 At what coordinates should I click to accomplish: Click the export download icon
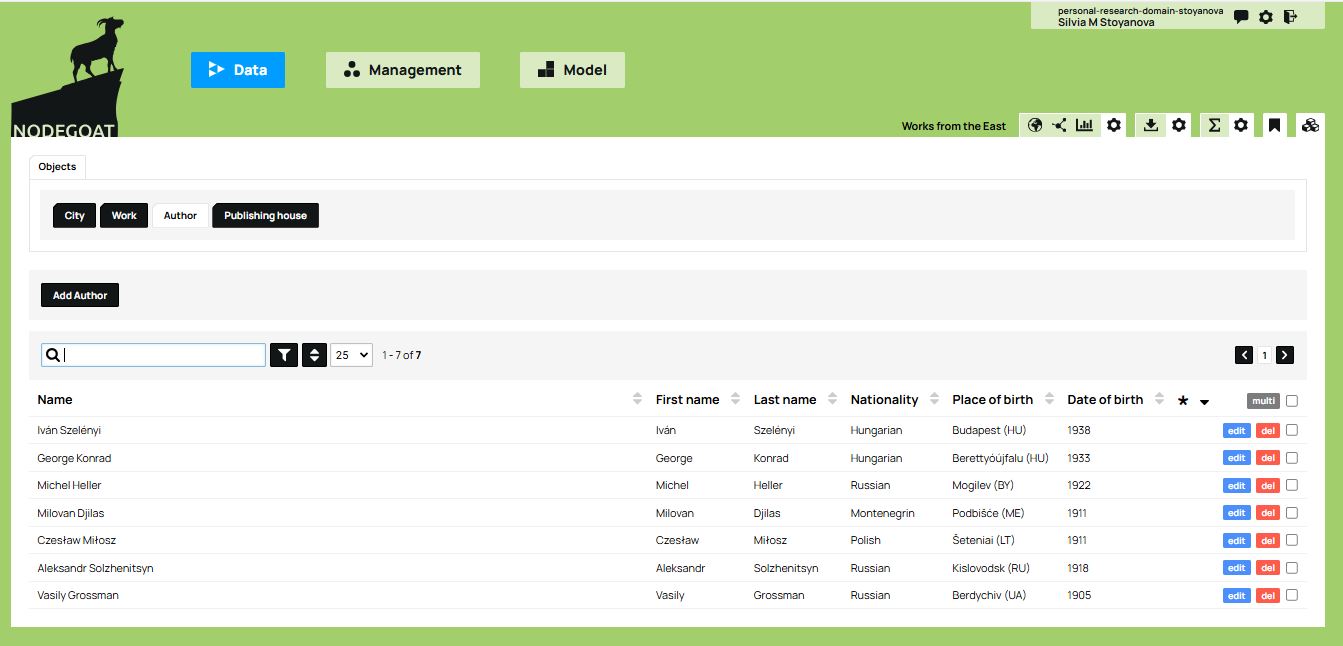click(x=1152, y=125)
